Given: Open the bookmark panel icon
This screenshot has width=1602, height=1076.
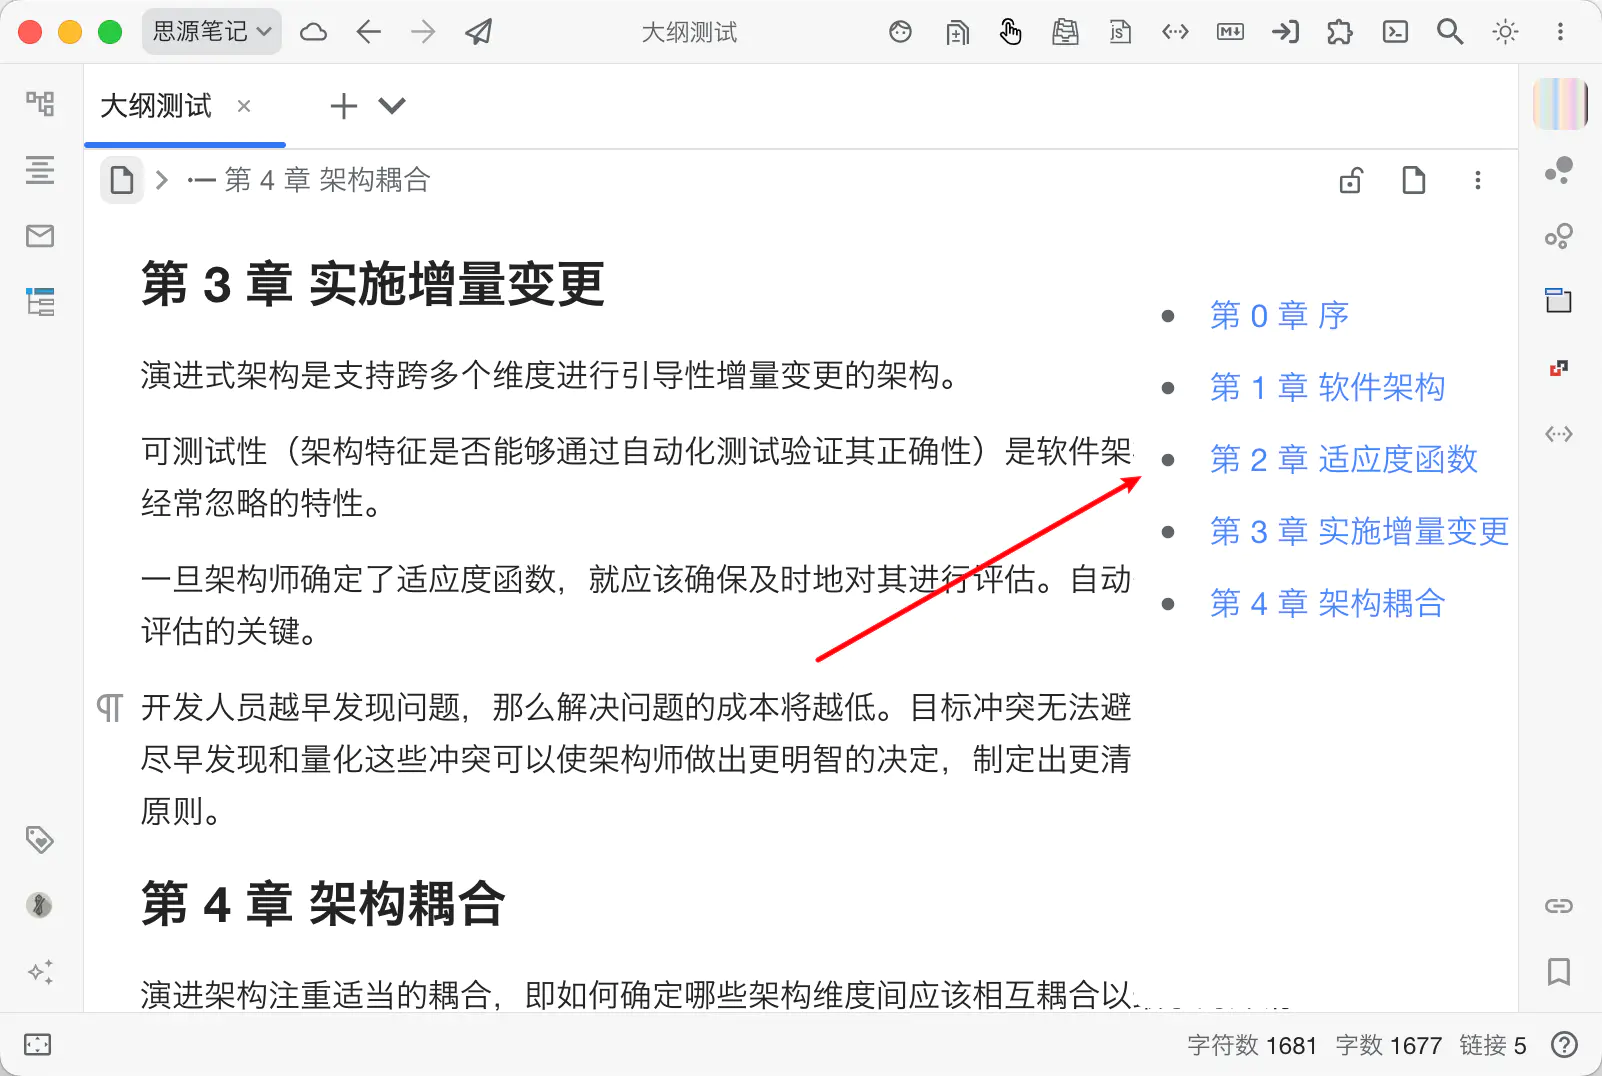Looking at the screenshot, I should click(x=1558, y=971).
